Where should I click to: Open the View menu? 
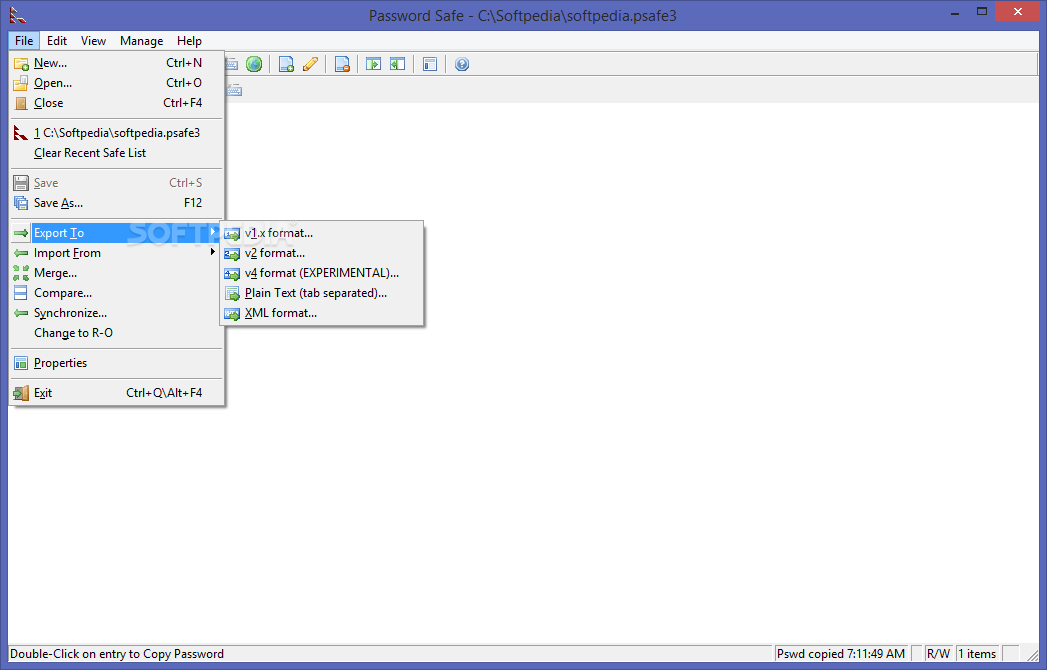point(93,41)
